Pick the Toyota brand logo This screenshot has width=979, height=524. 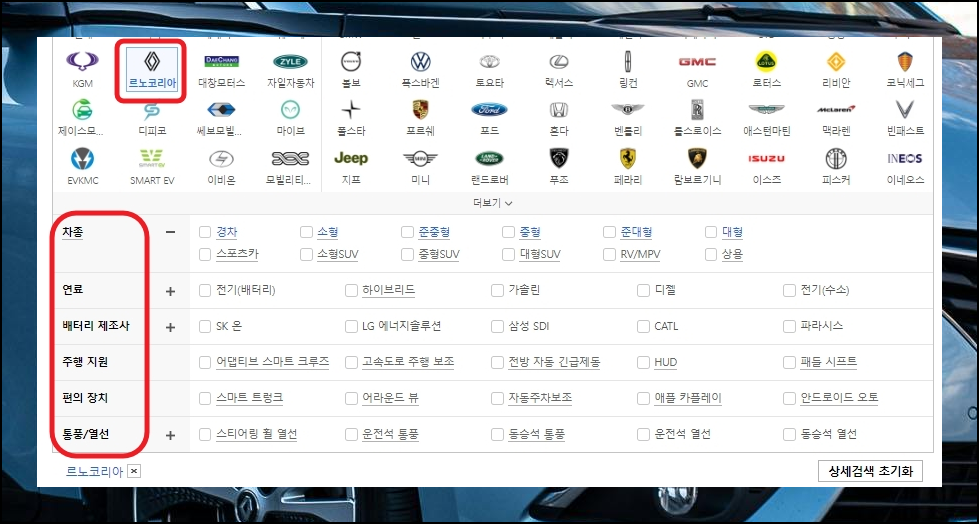click(490, 61)
